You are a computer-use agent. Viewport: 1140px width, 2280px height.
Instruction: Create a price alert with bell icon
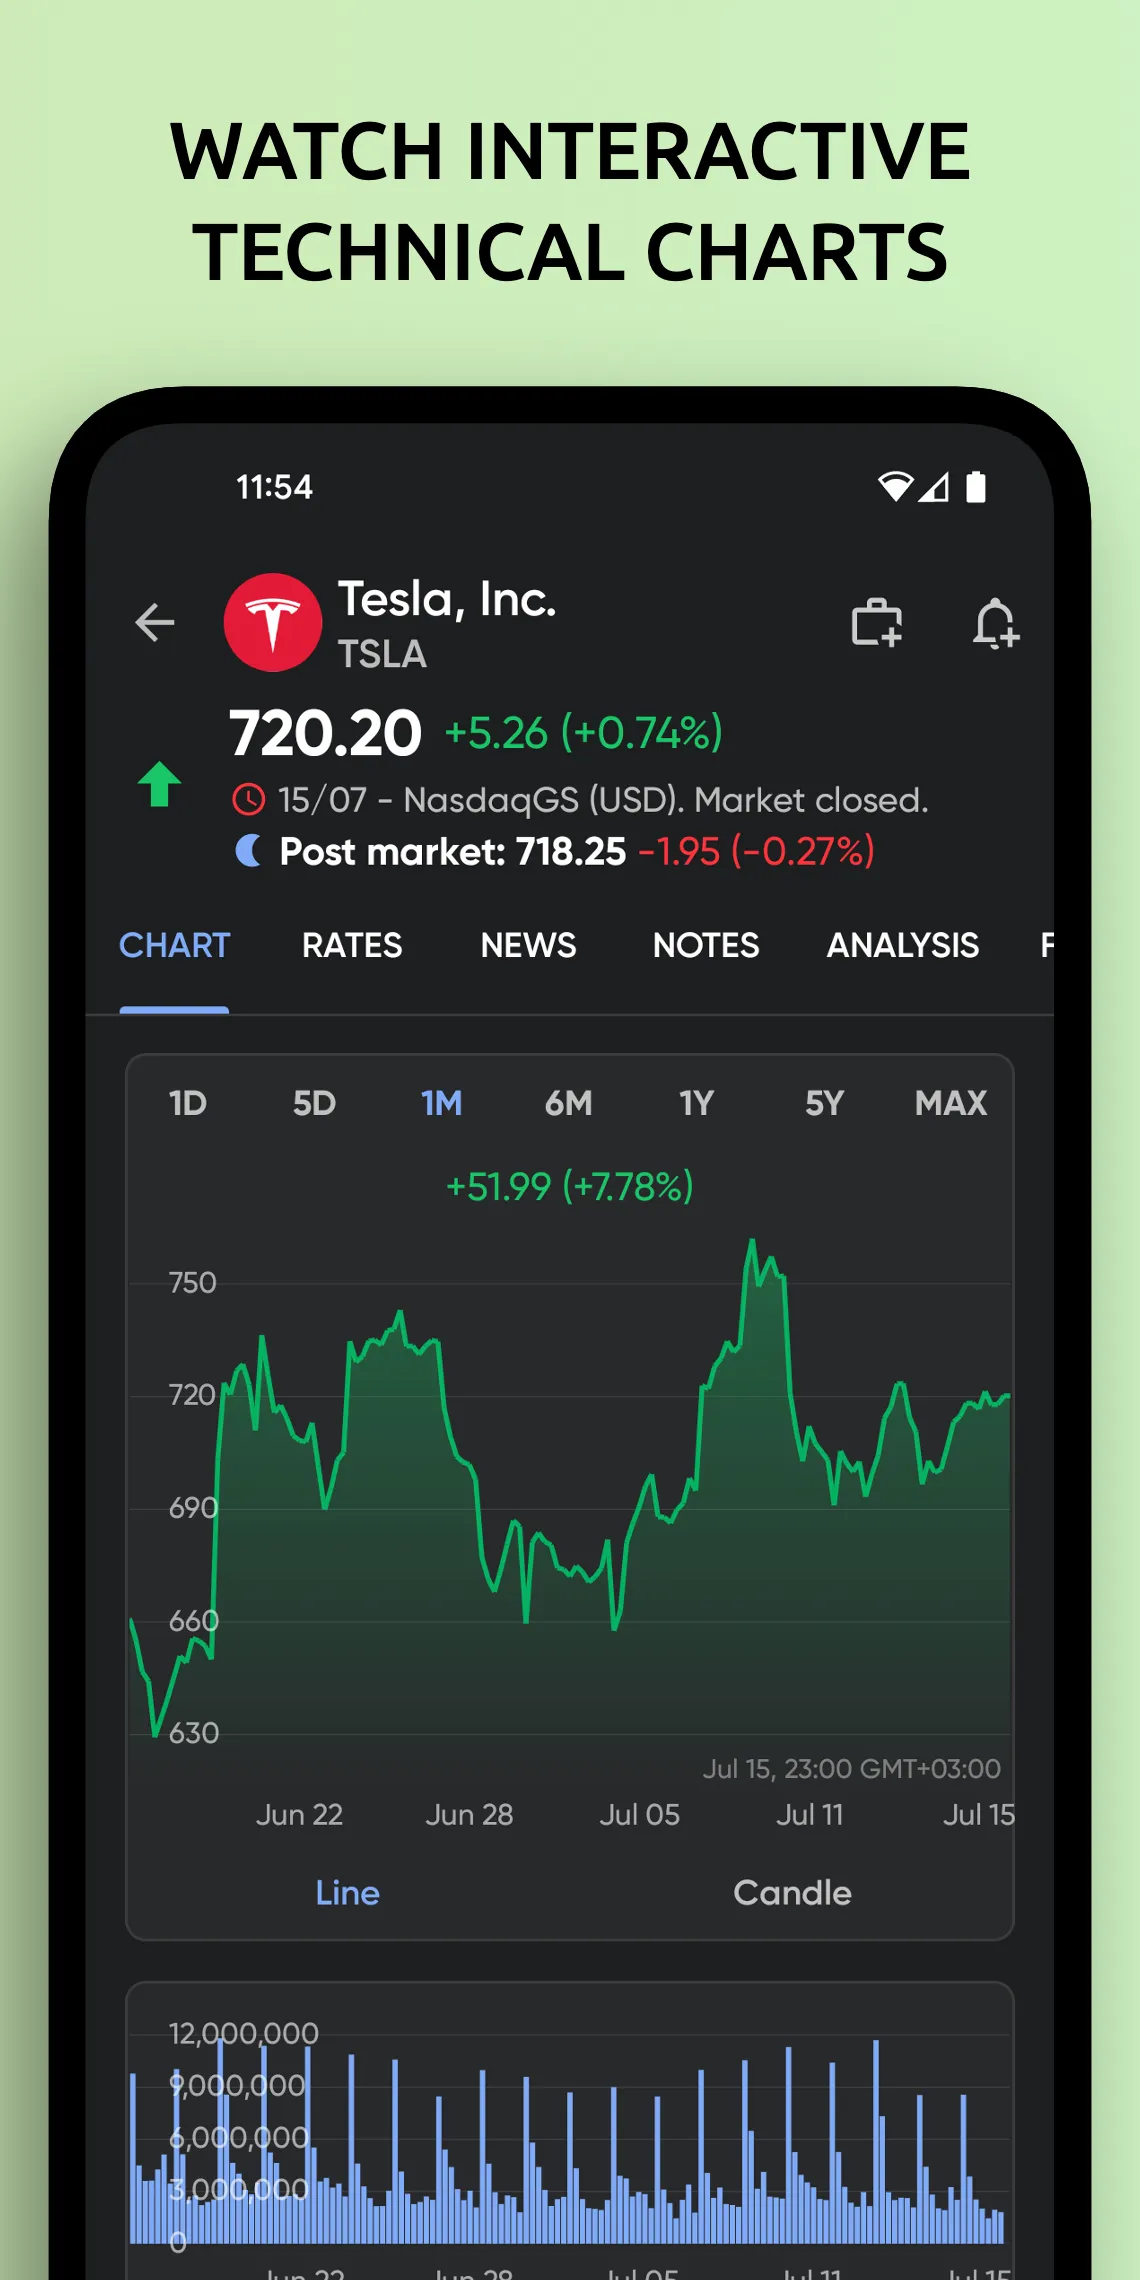pos(995,623)
